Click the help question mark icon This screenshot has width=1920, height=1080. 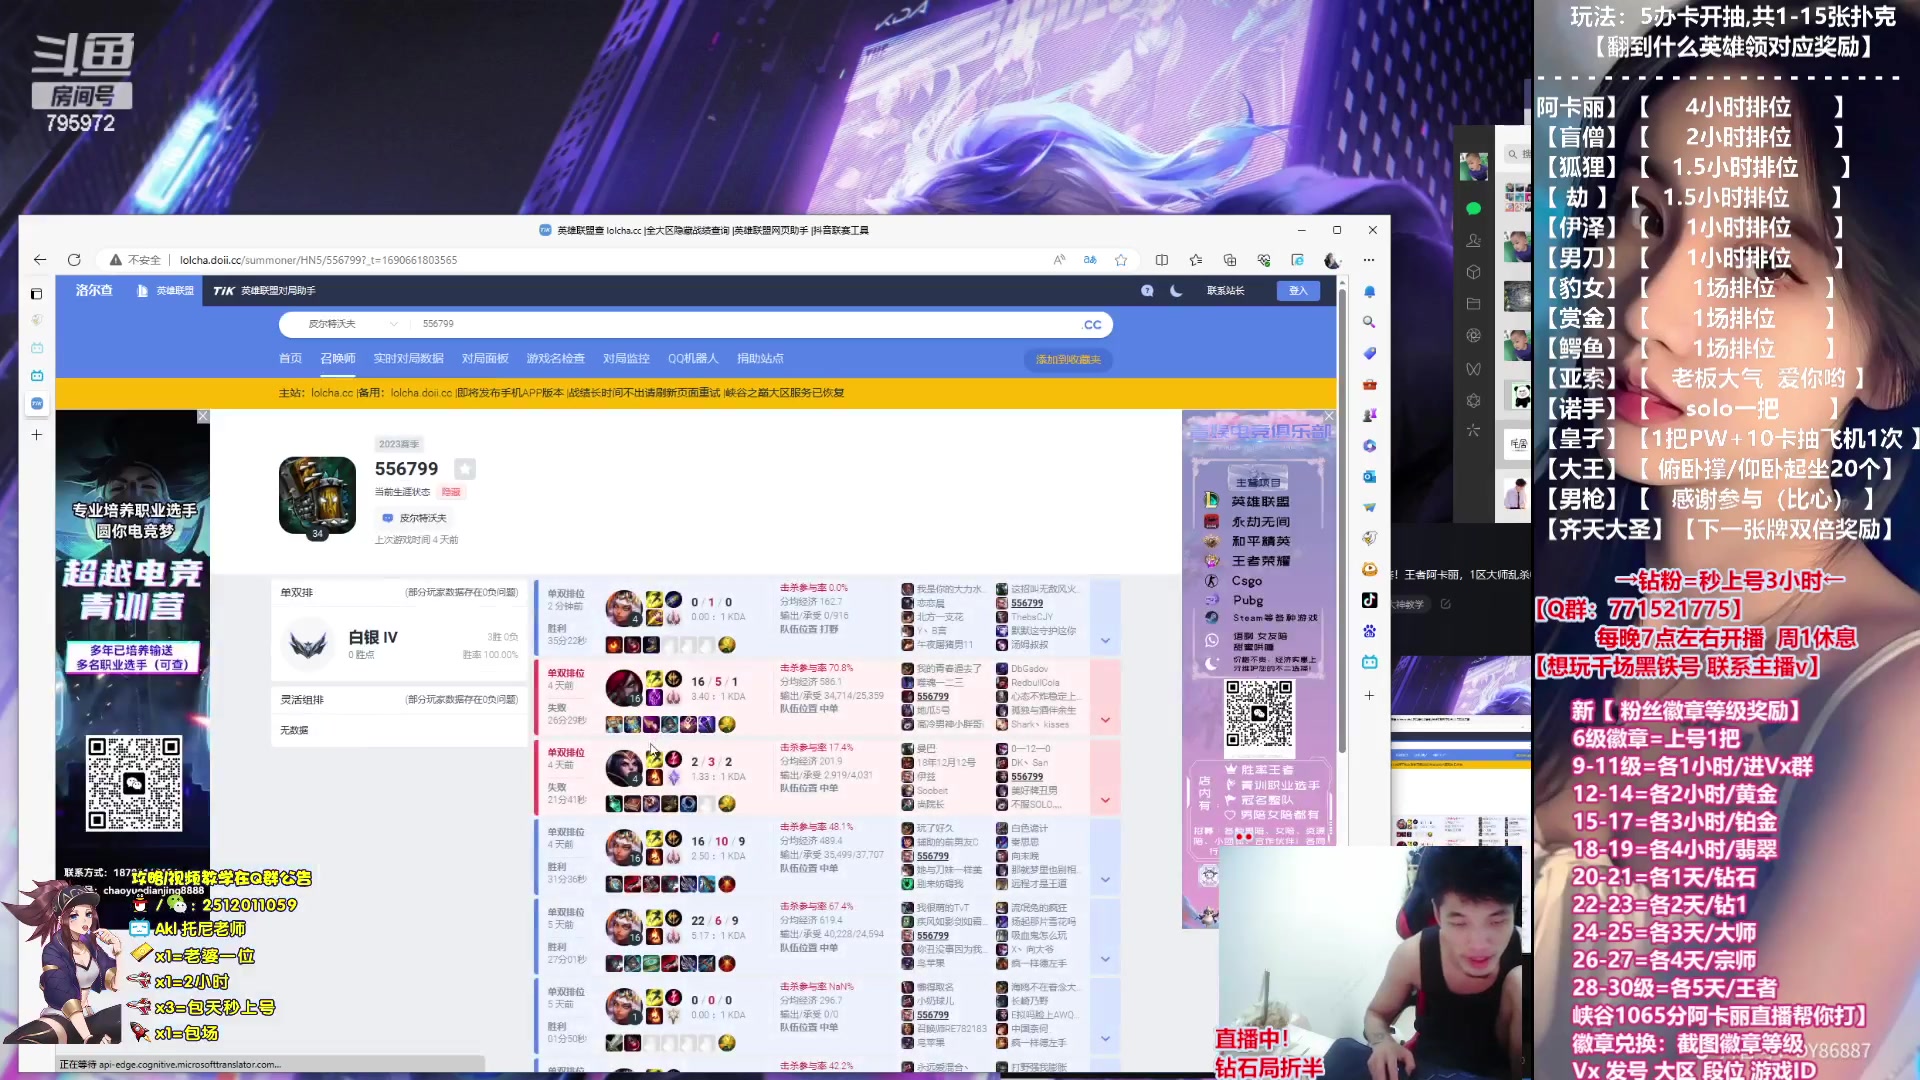1147,291
